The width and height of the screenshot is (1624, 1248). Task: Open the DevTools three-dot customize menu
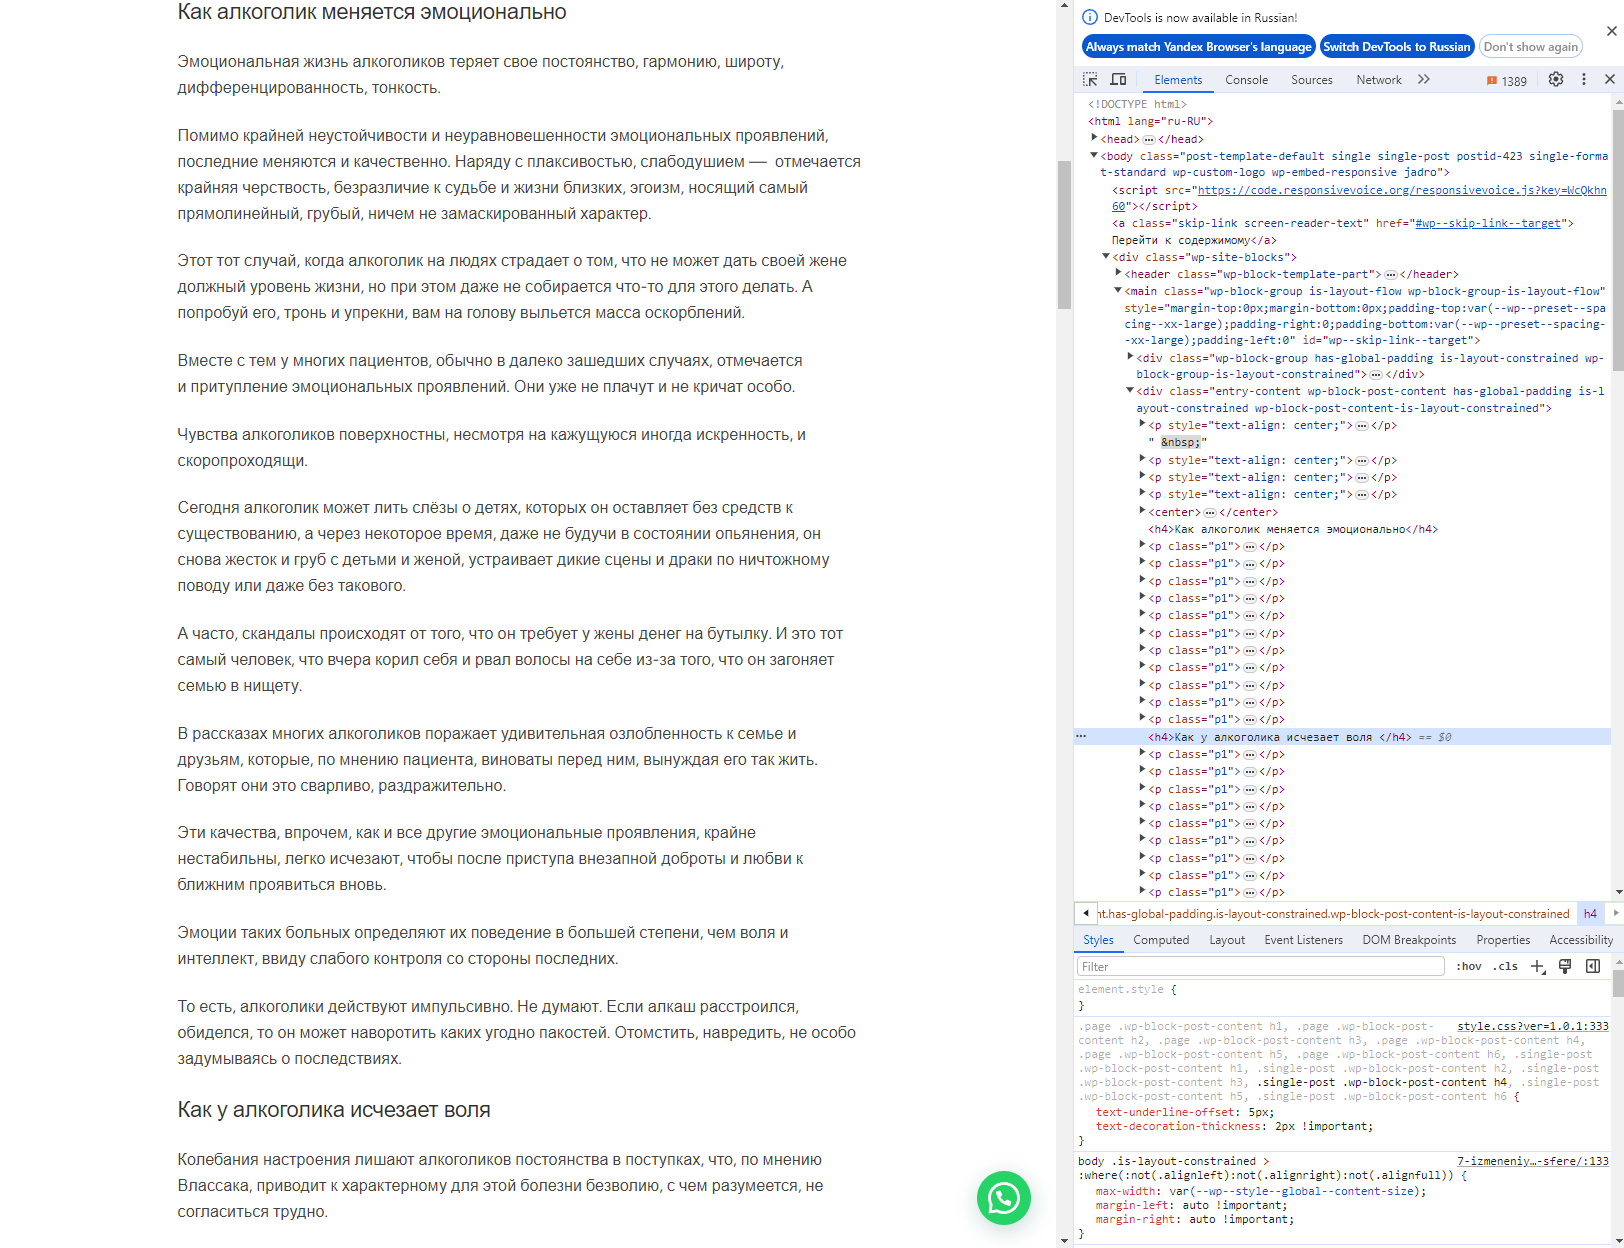tap(1583, 80)
